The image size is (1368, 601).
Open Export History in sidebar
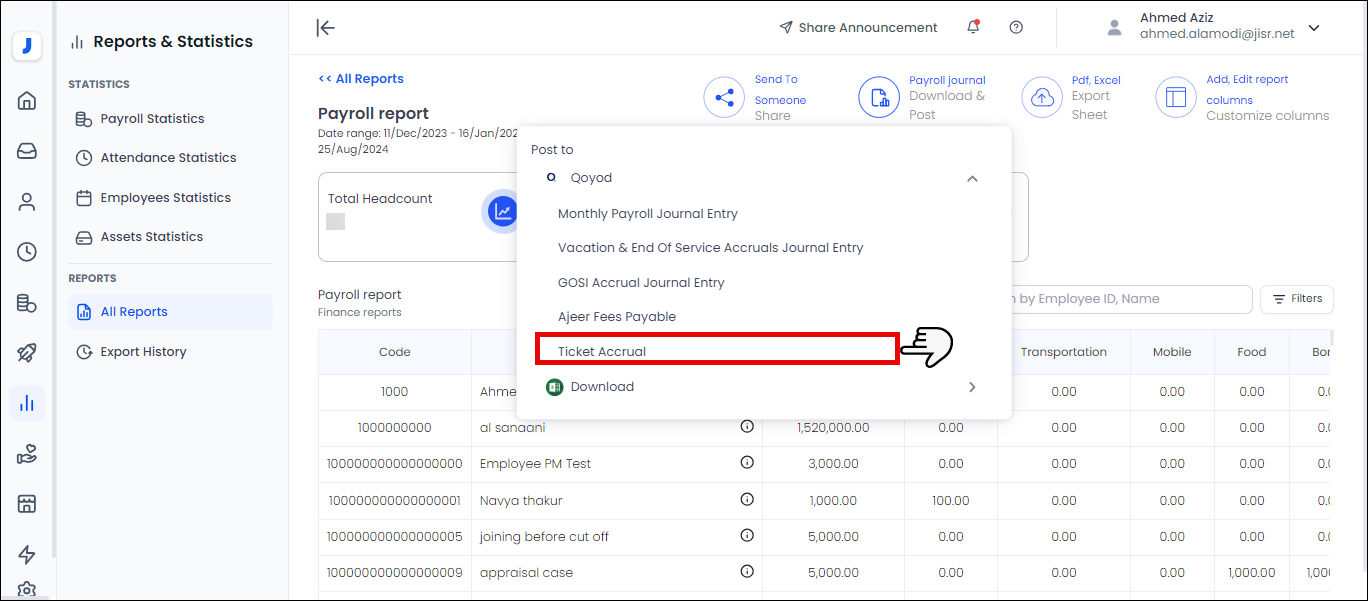[x=143, y=352]
